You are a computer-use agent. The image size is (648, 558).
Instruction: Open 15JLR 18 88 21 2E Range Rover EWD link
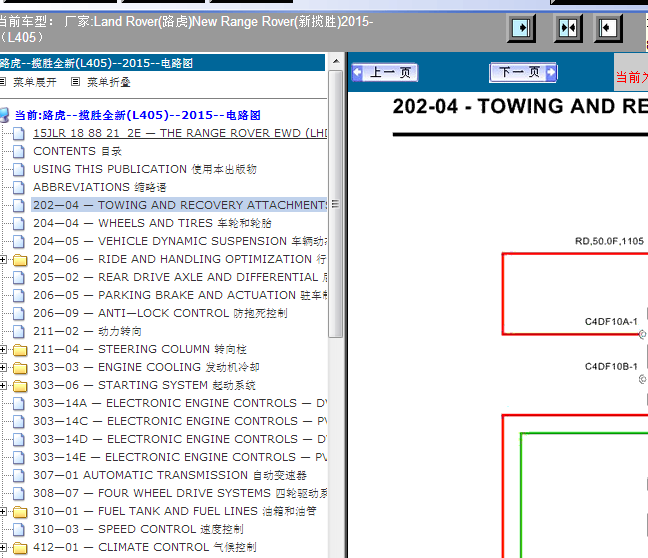coord(180,133)
